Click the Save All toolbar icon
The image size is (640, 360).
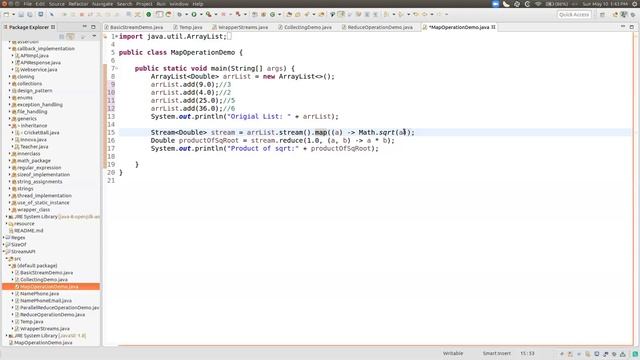[x=30, y=14]
